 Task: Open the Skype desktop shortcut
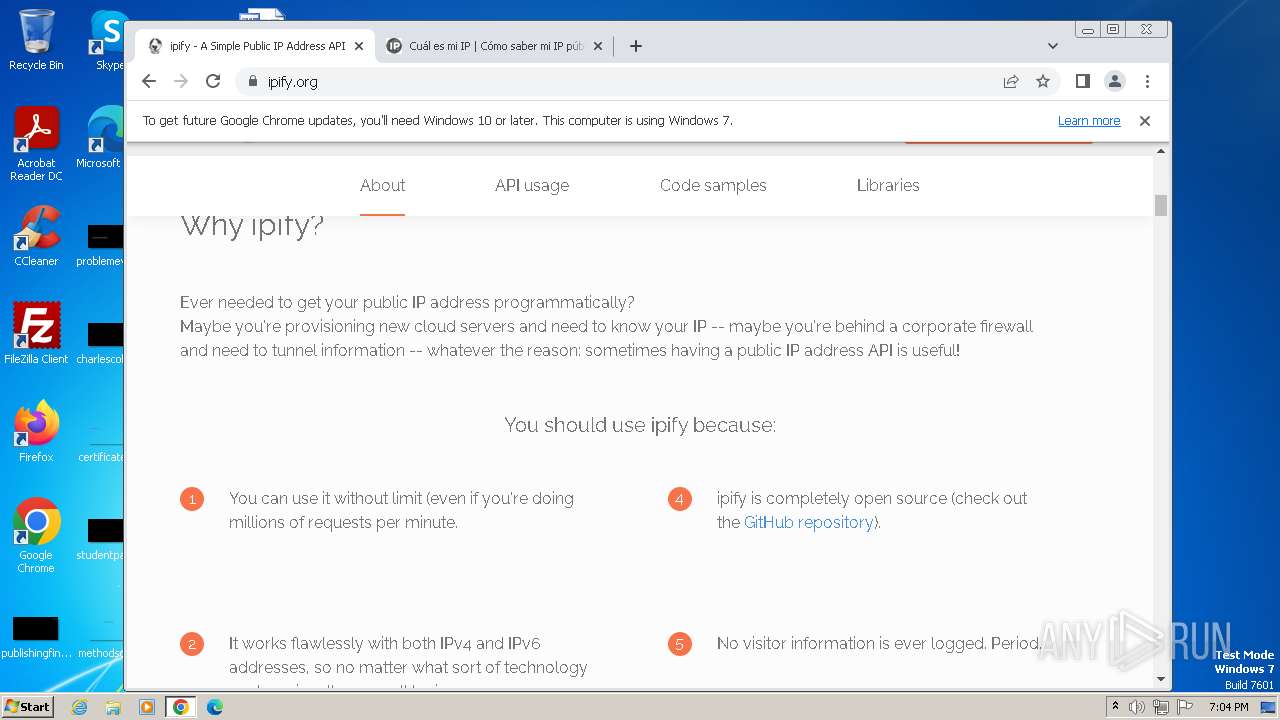pyautogui.click(x=108, y=40)
